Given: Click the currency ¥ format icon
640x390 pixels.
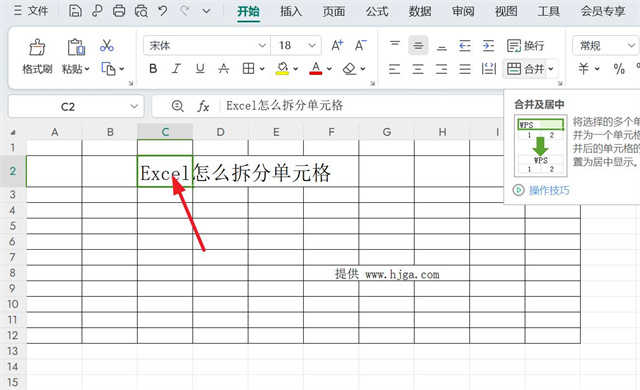Looking at the screenshot, I should point(583,69).
